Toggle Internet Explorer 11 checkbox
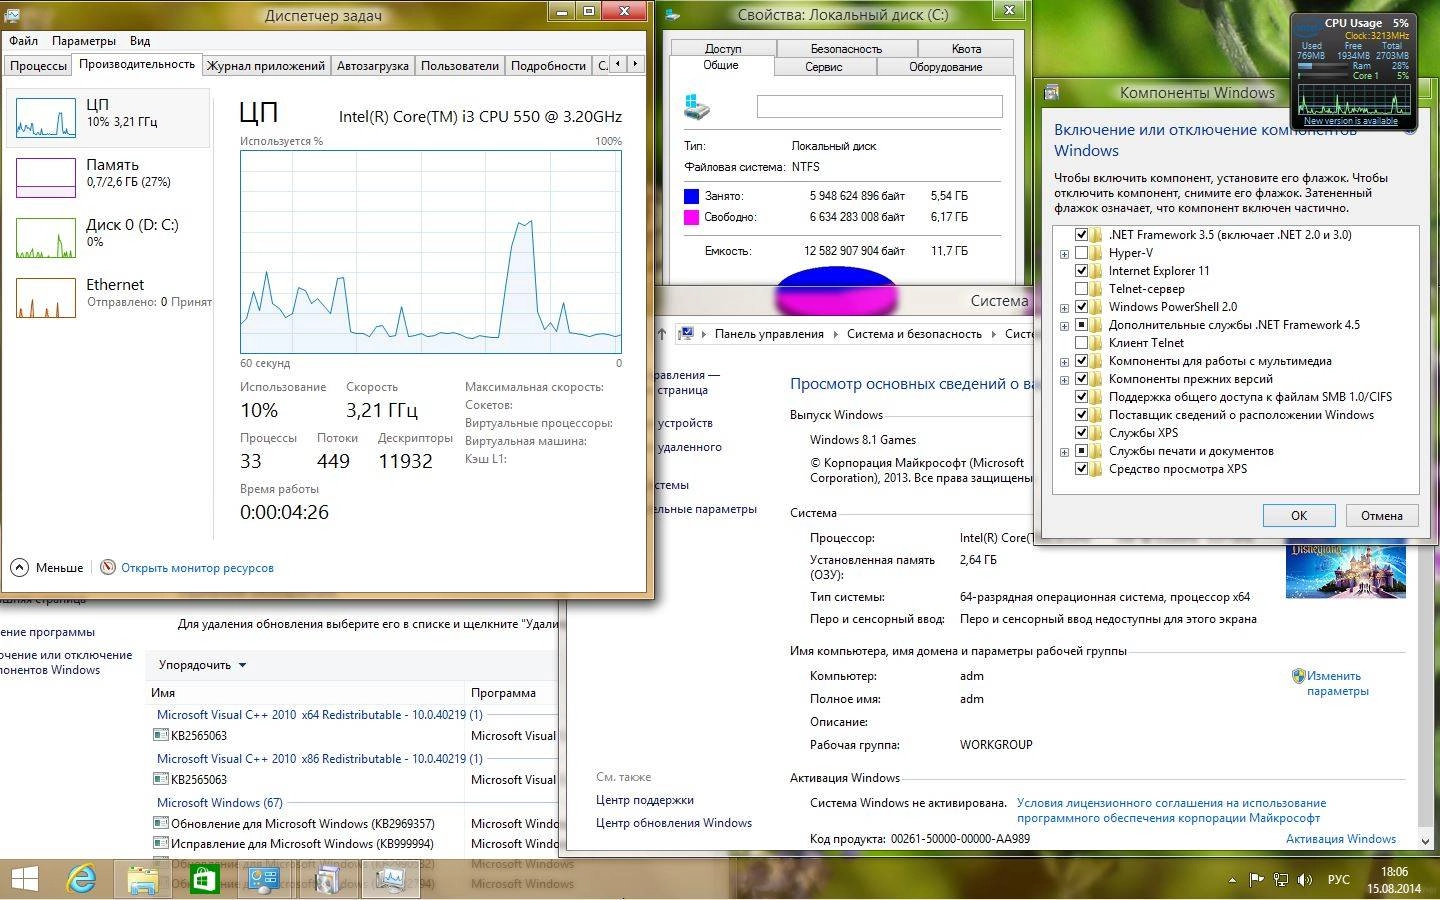Viewport: 1440px width, 900px height. point(1081,271)
